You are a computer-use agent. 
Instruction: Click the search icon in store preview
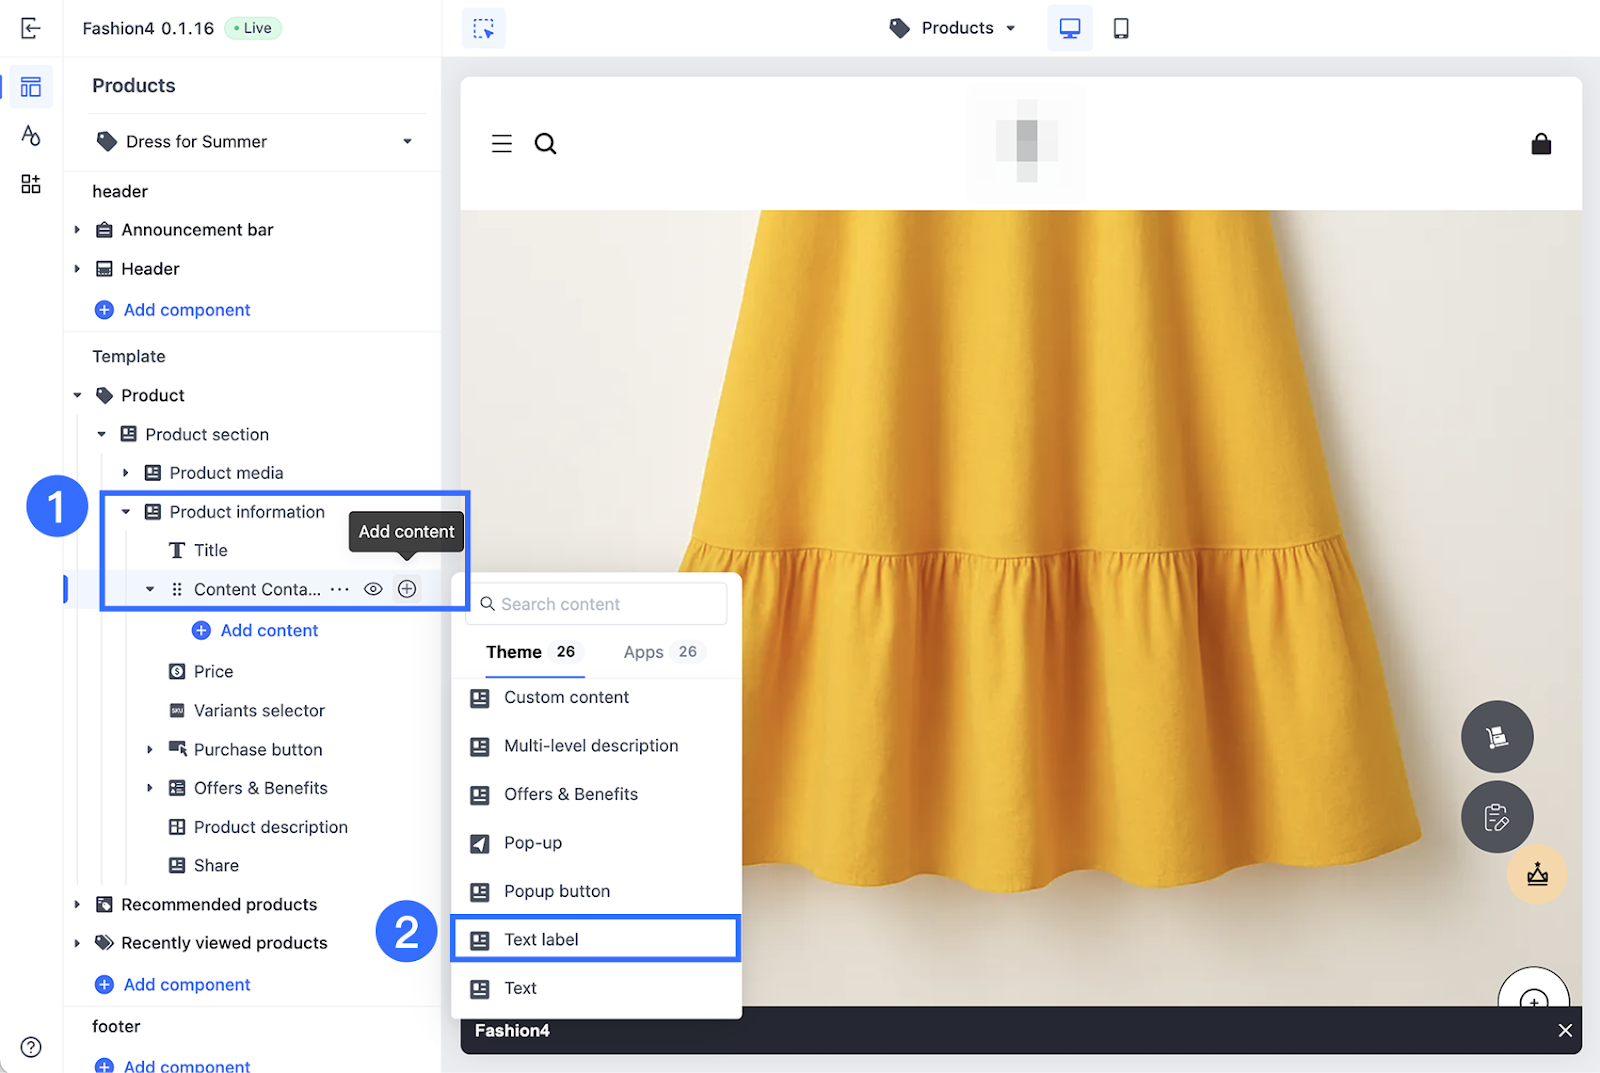coord(545,144)
